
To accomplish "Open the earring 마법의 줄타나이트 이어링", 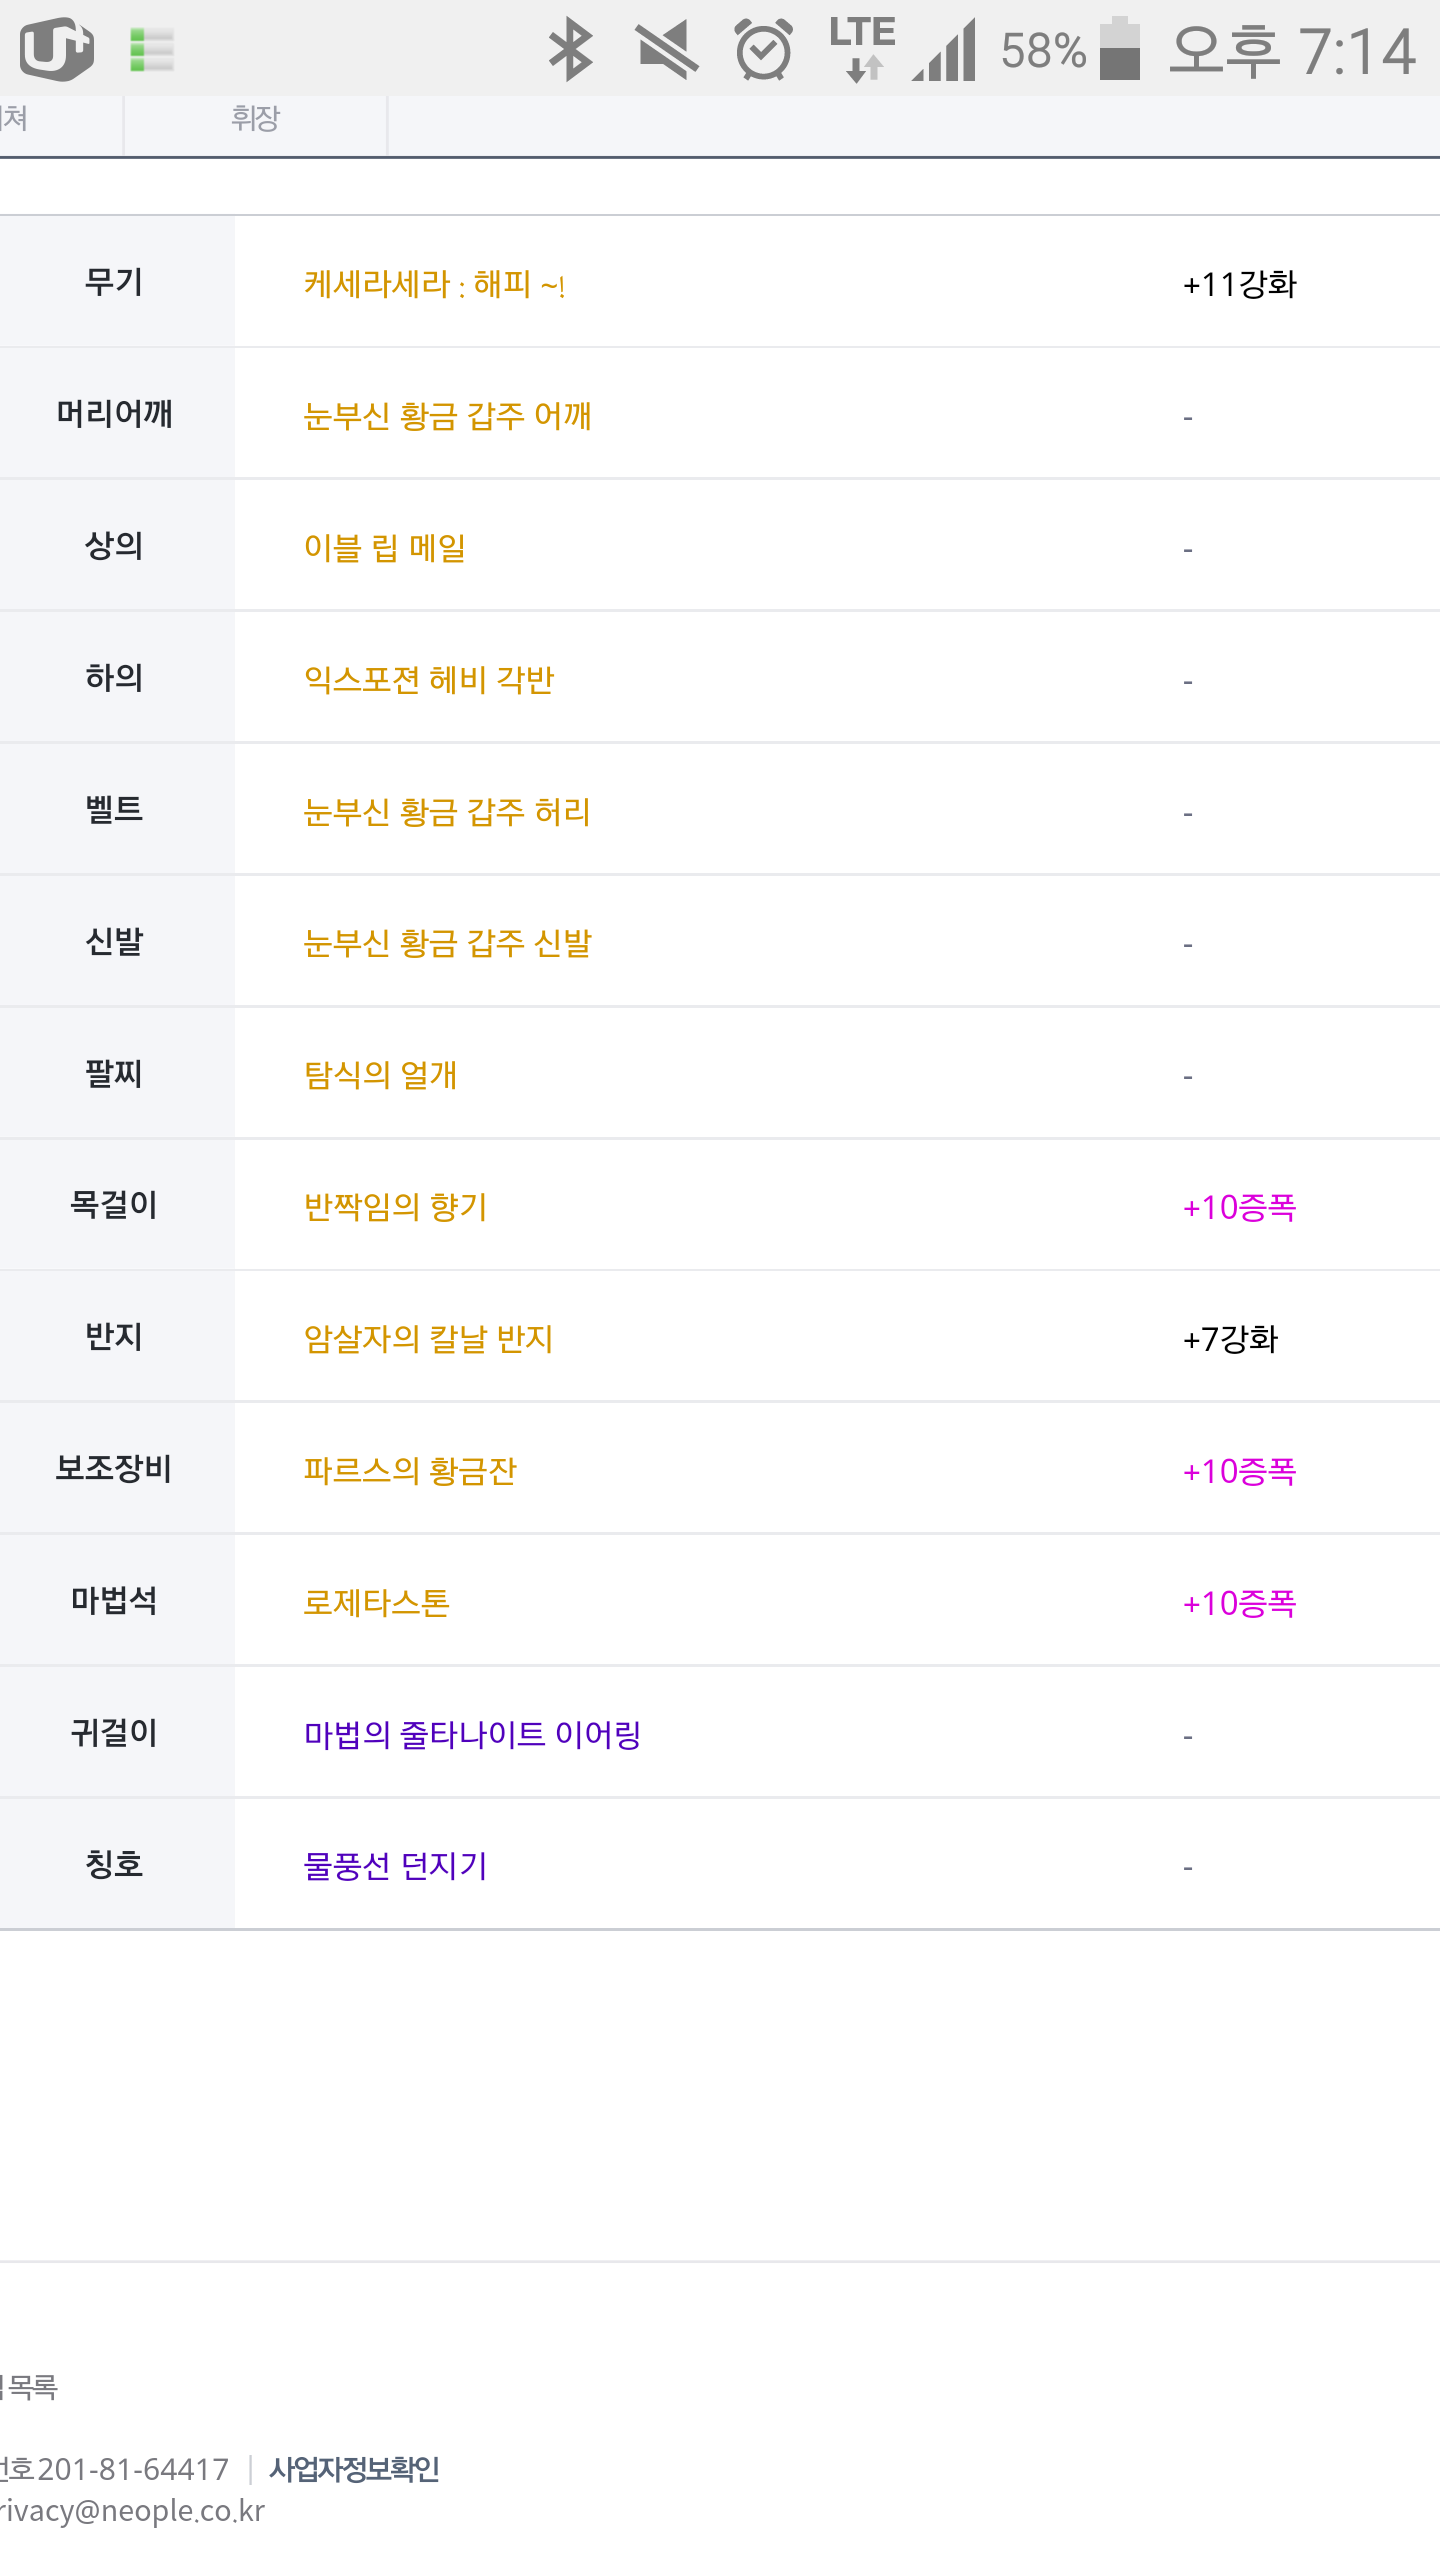I will (472, 1735).
